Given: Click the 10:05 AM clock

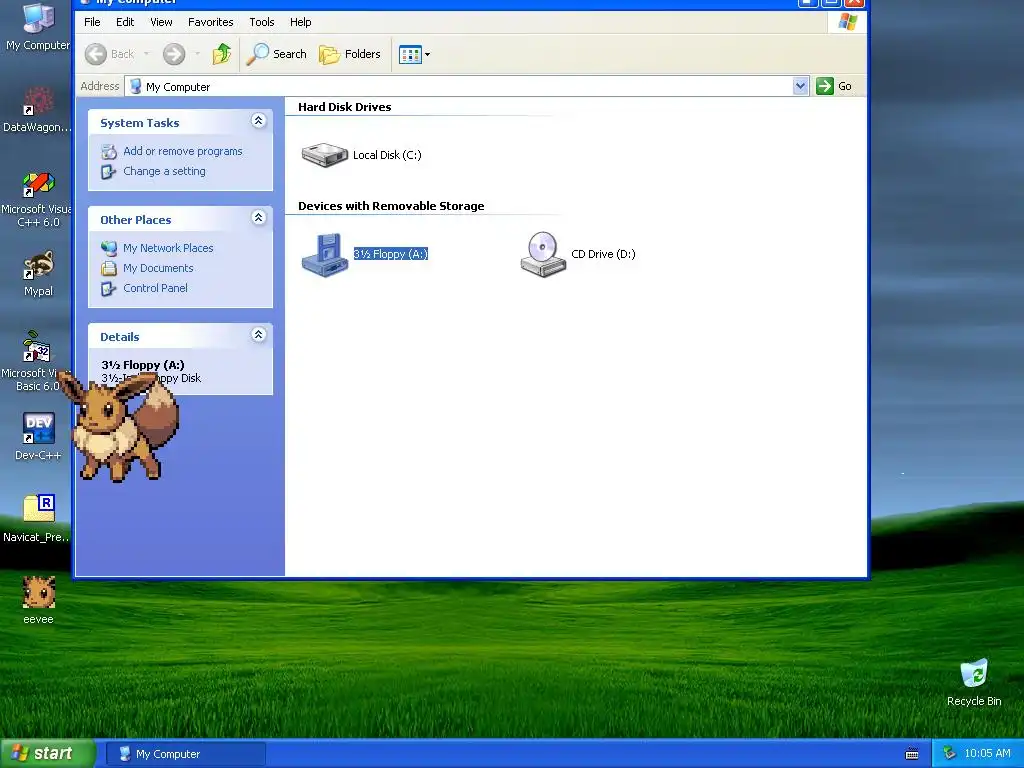Looking at the screenshot, I should pyautogui.click(x=987, y=754).
